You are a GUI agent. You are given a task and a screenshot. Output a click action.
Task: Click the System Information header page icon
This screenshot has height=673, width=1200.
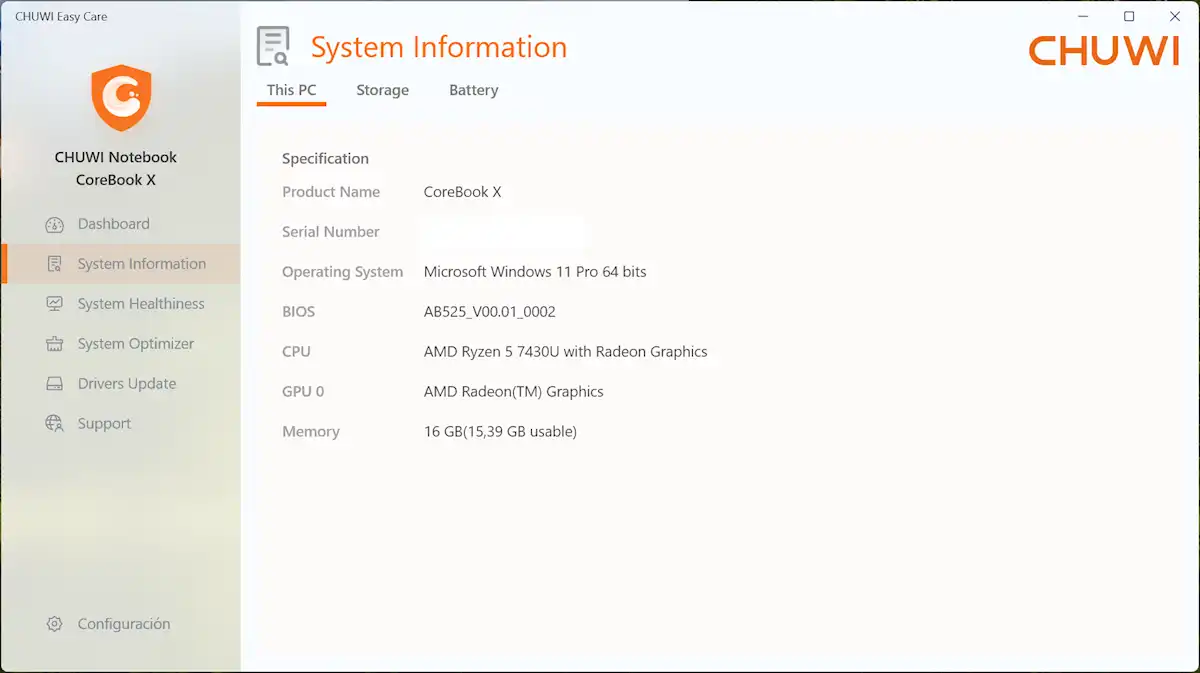pos(273,47)
